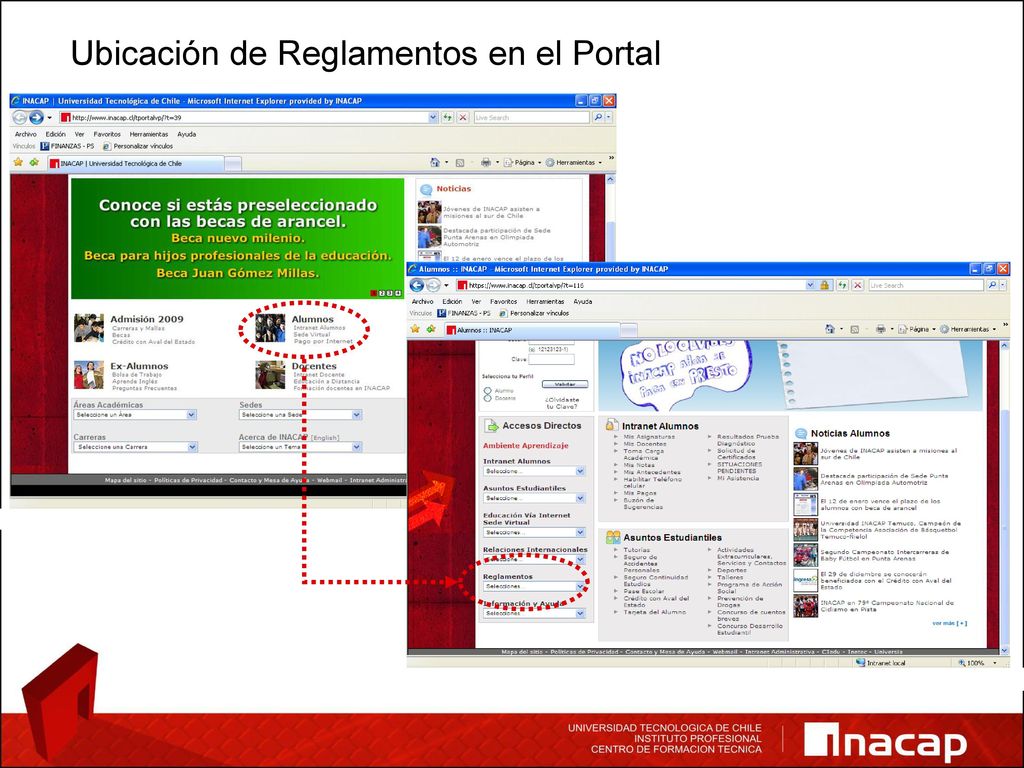Click Print icon in the Alumnos window toolbar
The image size is (1024, 768).
(880, 329)
